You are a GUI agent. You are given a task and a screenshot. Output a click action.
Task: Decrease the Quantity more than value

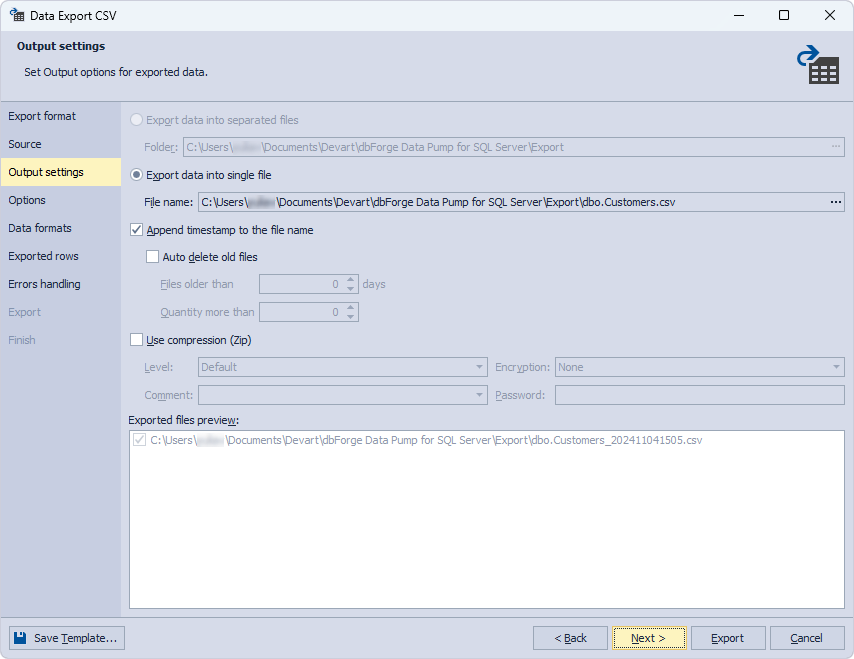pyautogui.click(x=351, y=316)
